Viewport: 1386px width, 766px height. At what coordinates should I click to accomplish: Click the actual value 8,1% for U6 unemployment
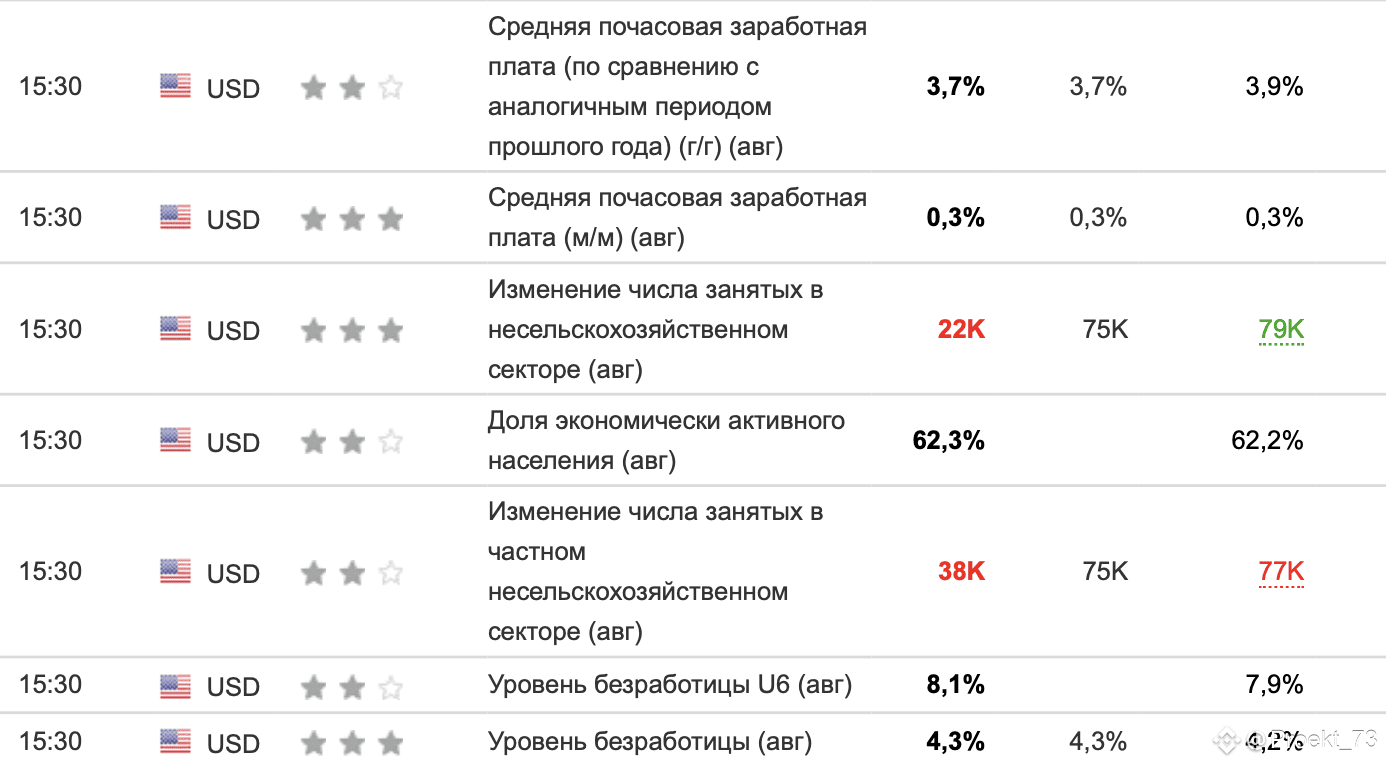(956, 685)
